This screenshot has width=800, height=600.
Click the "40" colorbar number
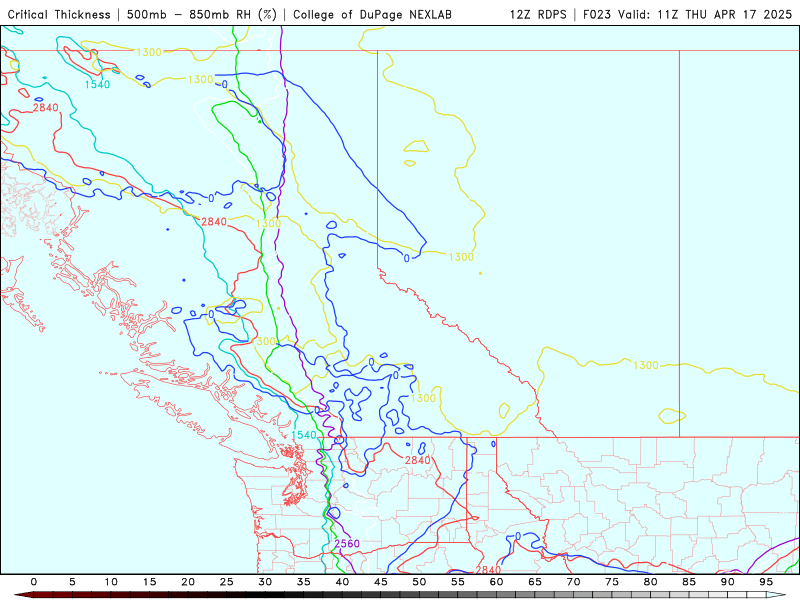[x=342, y=582]
